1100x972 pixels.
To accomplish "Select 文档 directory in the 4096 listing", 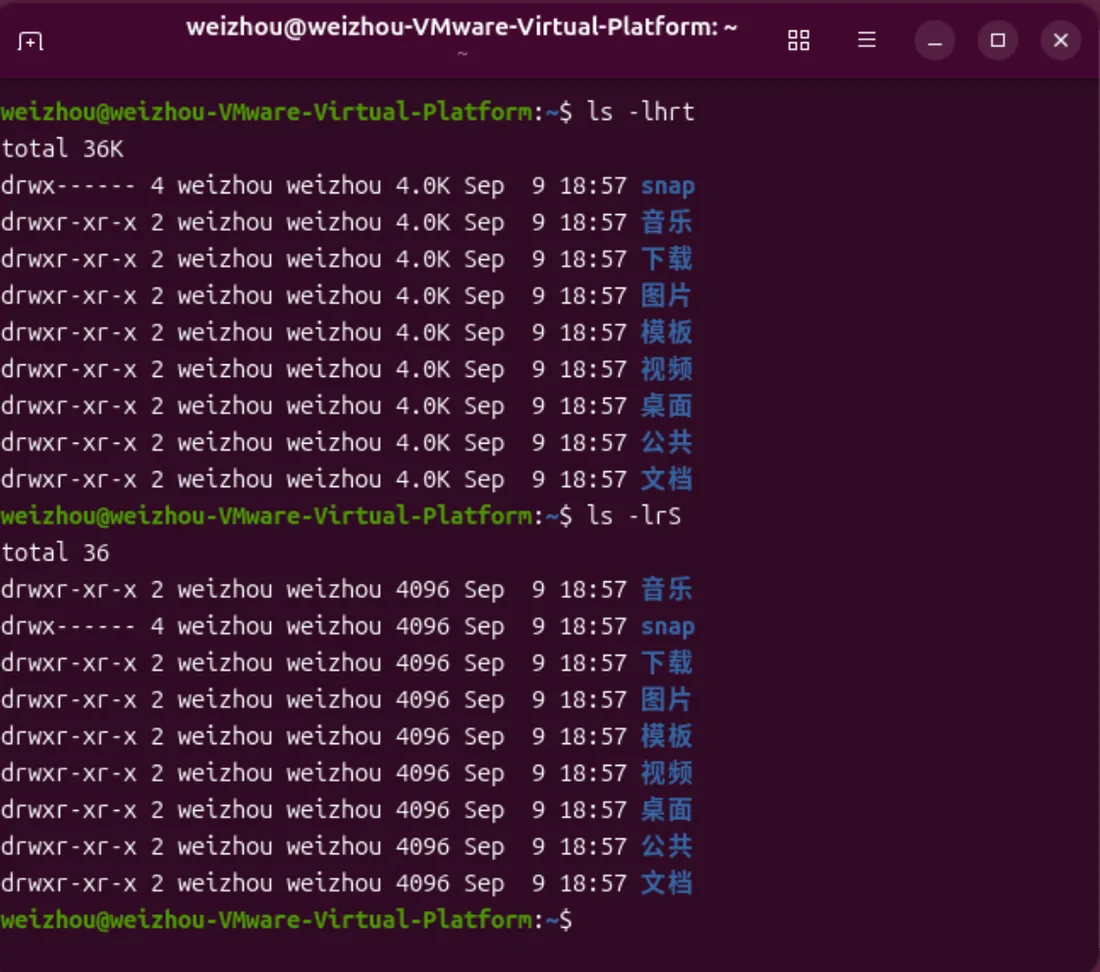I will pos(666,883).
